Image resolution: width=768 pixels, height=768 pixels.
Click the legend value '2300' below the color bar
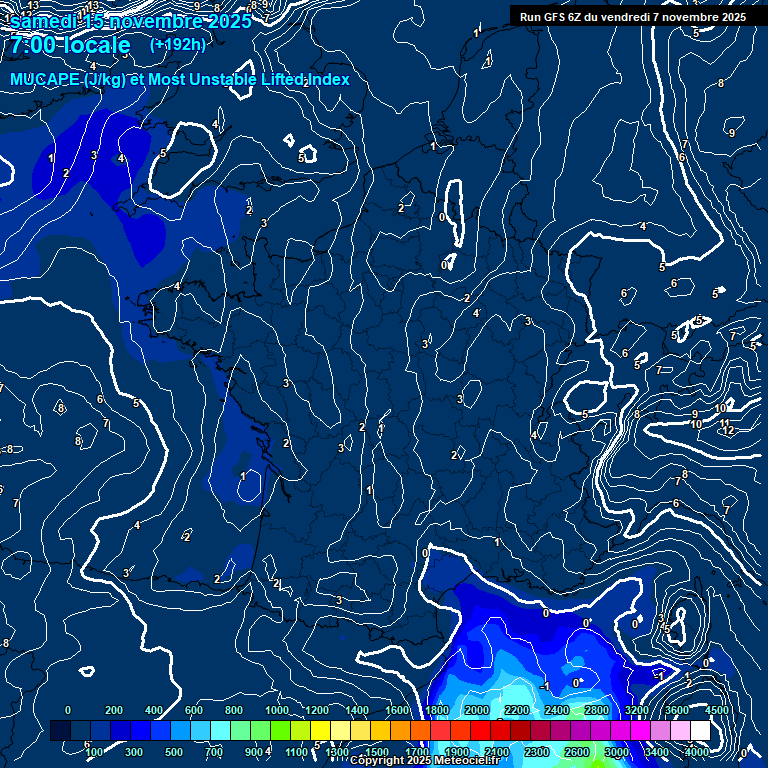click(536, 752)
